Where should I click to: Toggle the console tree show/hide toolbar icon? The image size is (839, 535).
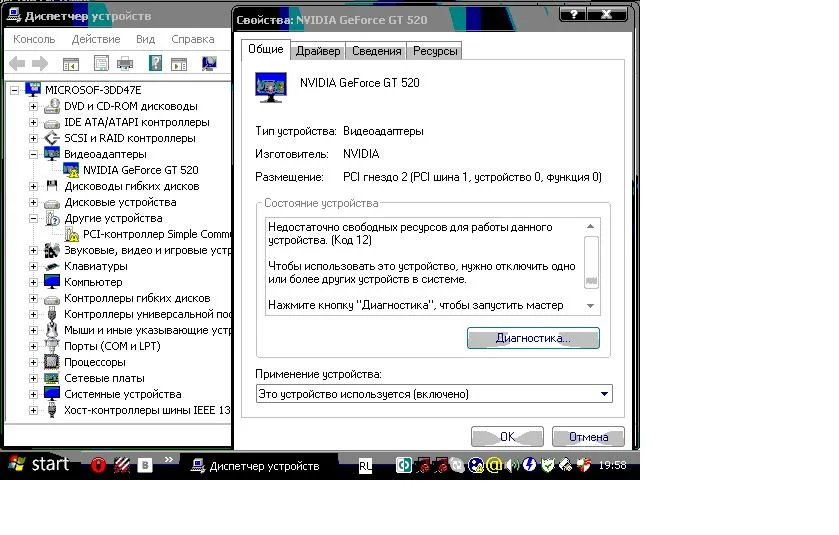pos(71,64)
